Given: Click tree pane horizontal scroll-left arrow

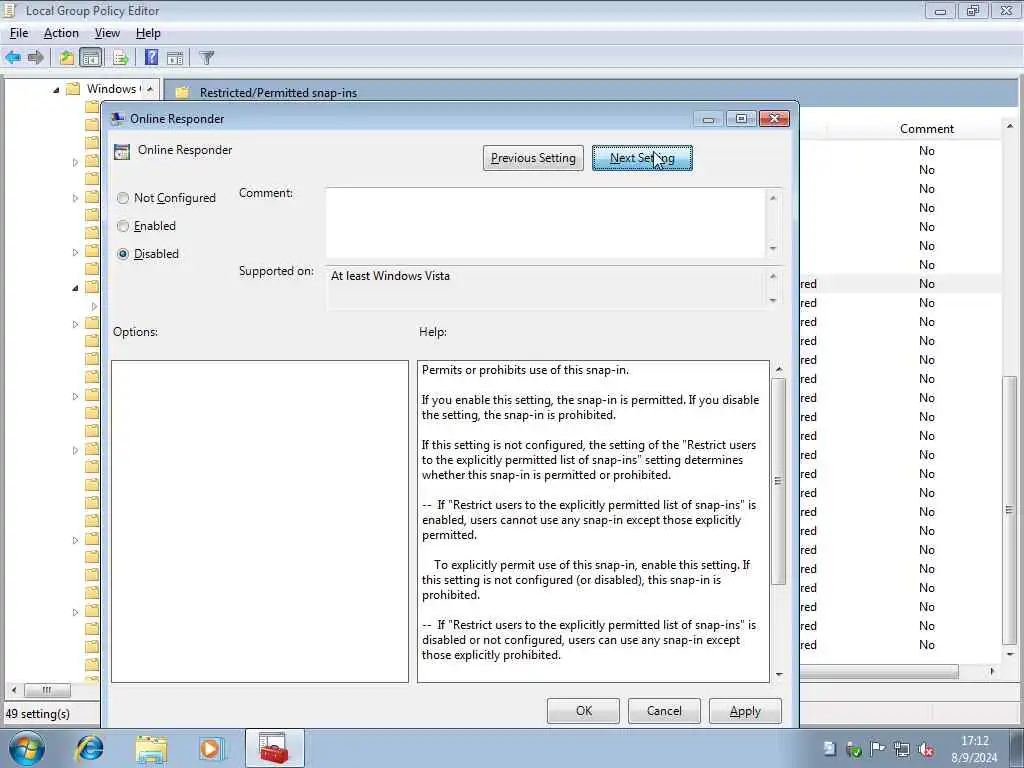Looking at the screenshot, I should 14,690.
